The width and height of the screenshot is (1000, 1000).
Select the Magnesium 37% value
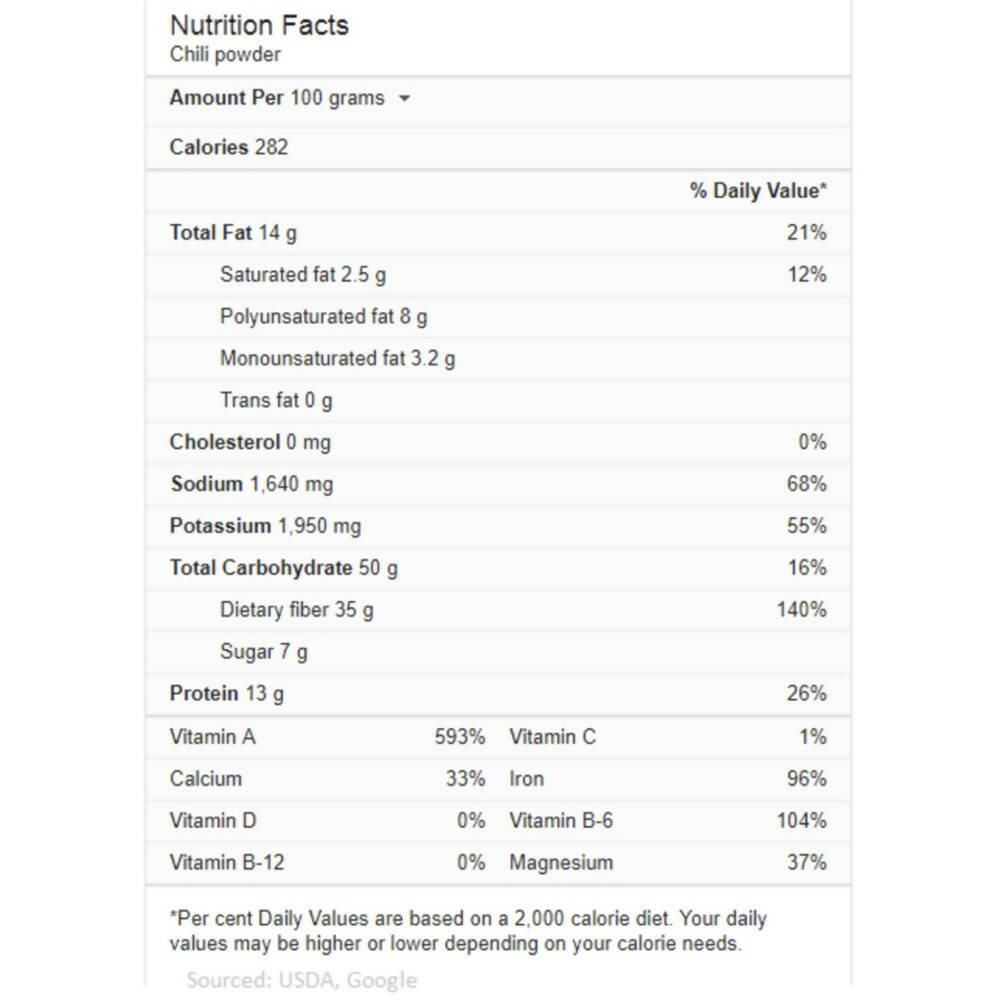click(x=806, y=863)
